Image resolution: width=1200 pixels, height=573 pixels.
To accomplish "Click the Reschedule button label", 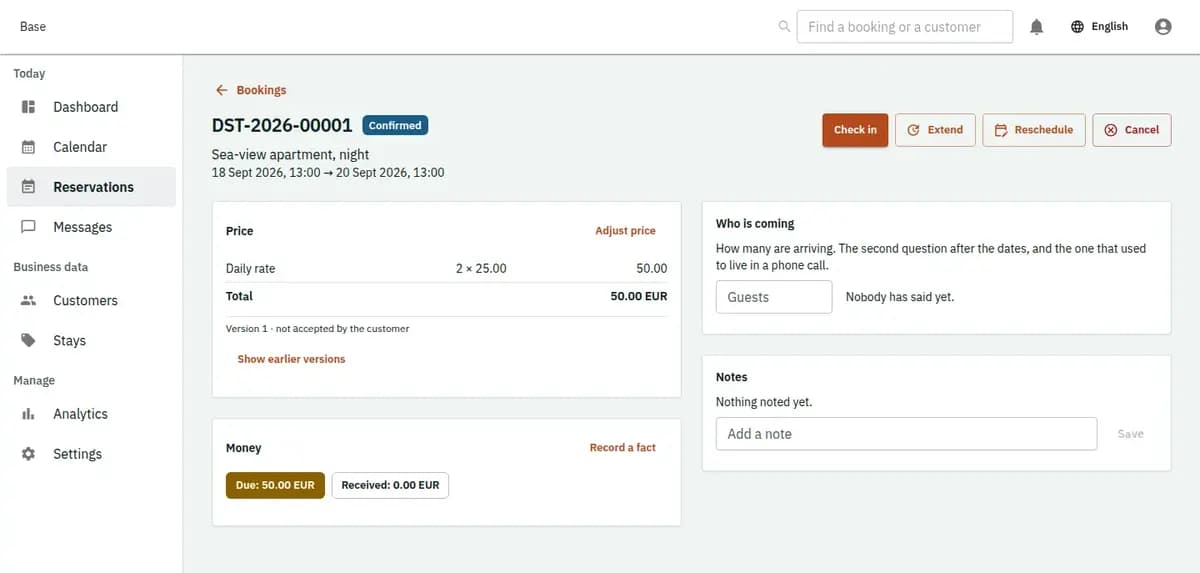I will (1043, 130).
